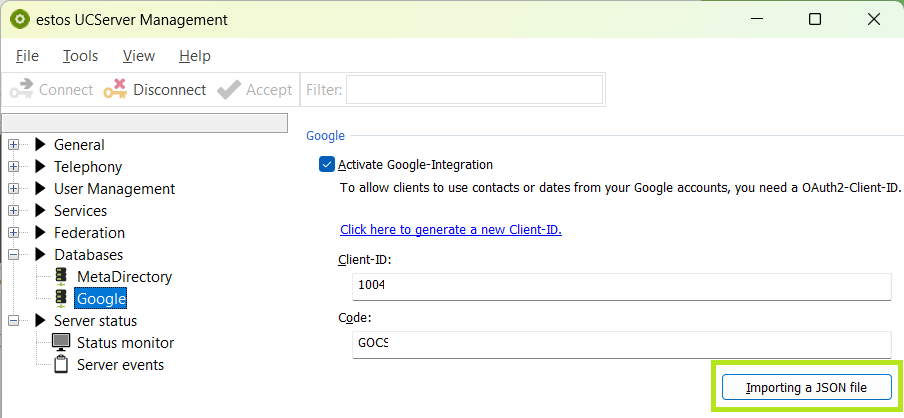Open the generate new Client-ID link
The height and width of the screenshot is (418, 904).
pyautogui.click(x=451, y=229)
